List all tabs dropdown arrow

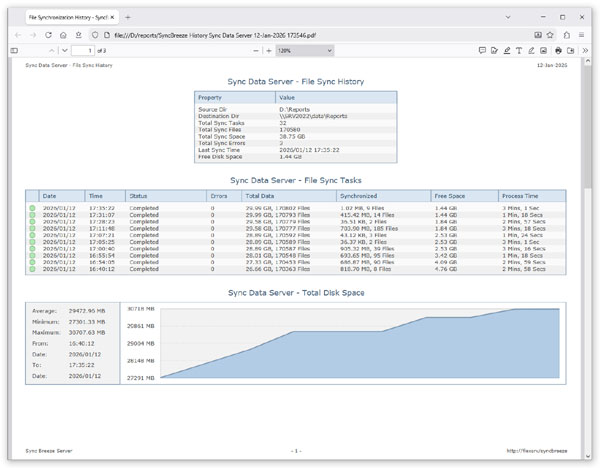point(508,17)
